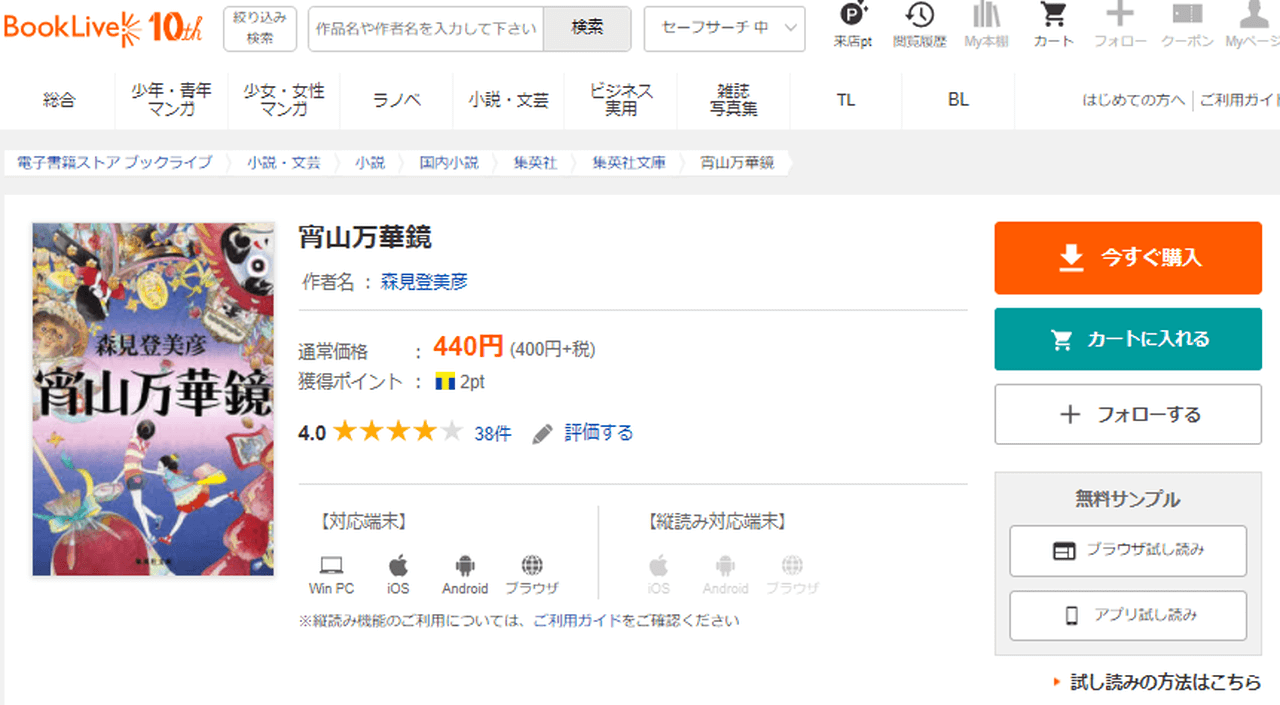
Task: Click the 評価する pencil rating link
Action: point(583,433)
